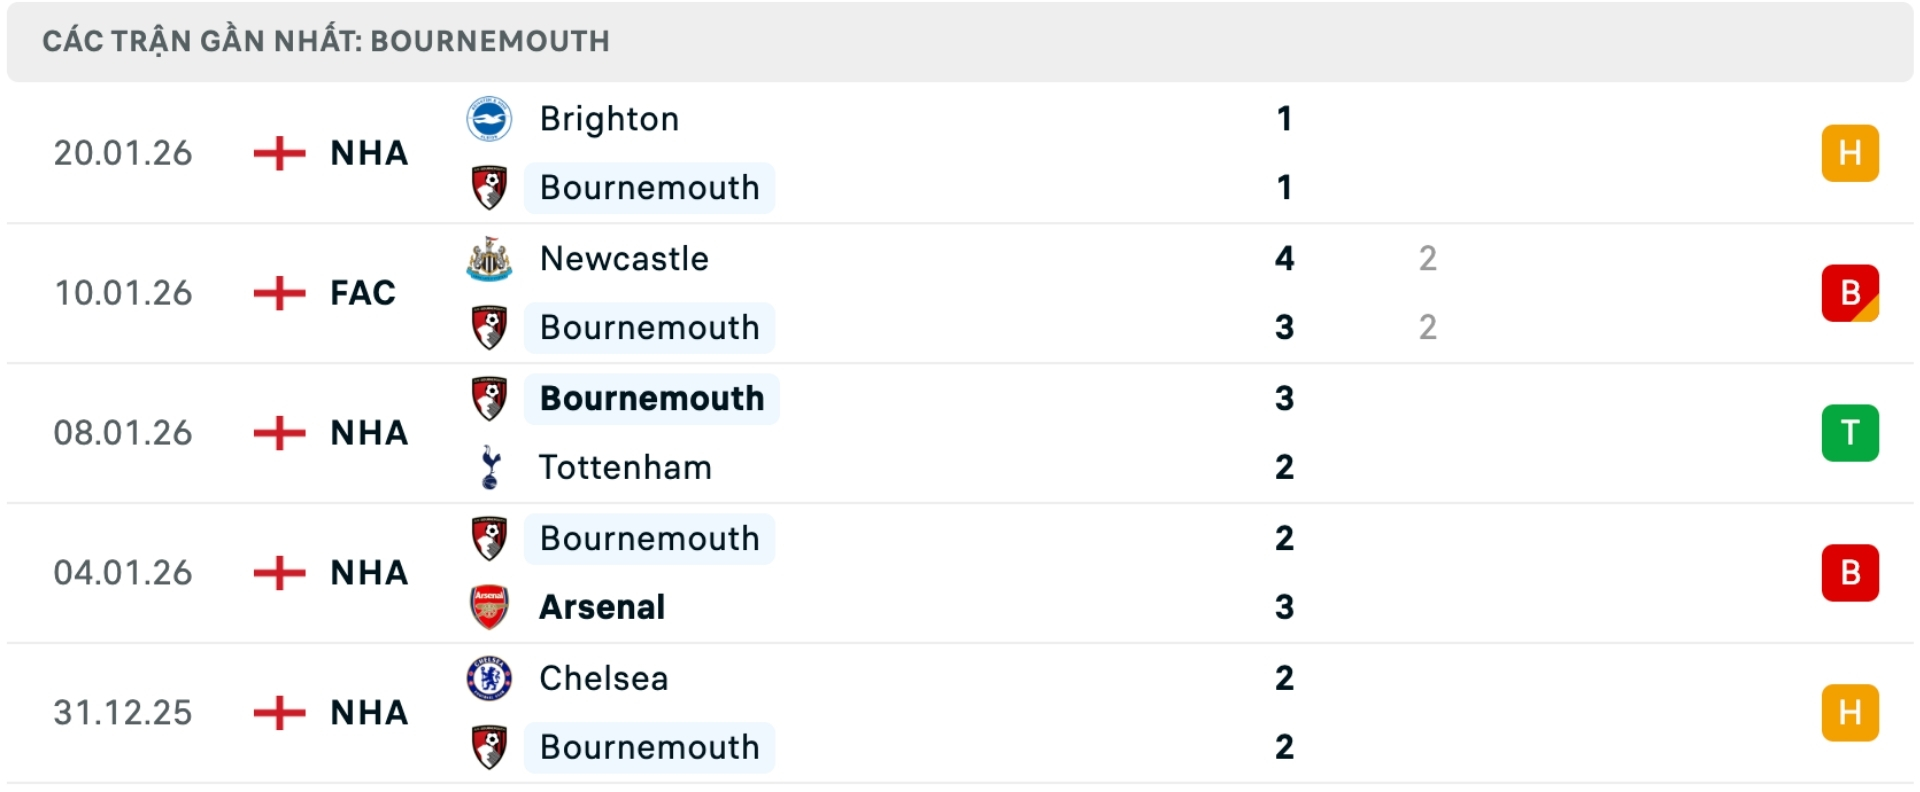This screenshot has height=792, width=1920.
Task: Click the Bournemouth badge next to Tottenham match
Action: coord(489,398)
